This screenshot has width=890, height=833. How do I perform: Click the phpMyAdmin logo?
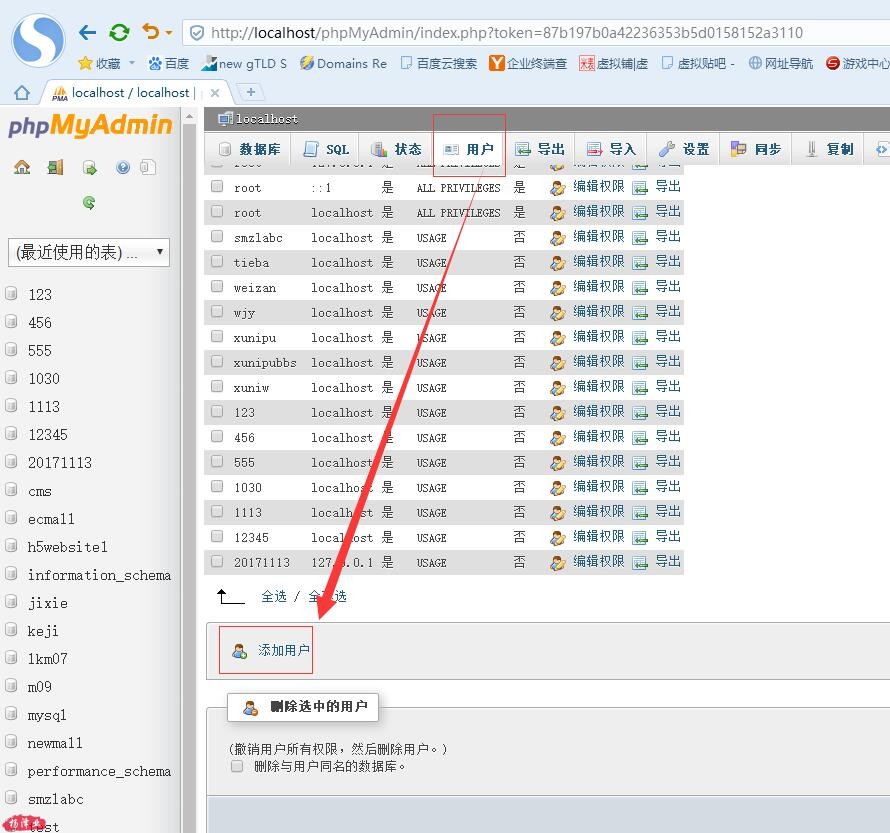point(90,125)
